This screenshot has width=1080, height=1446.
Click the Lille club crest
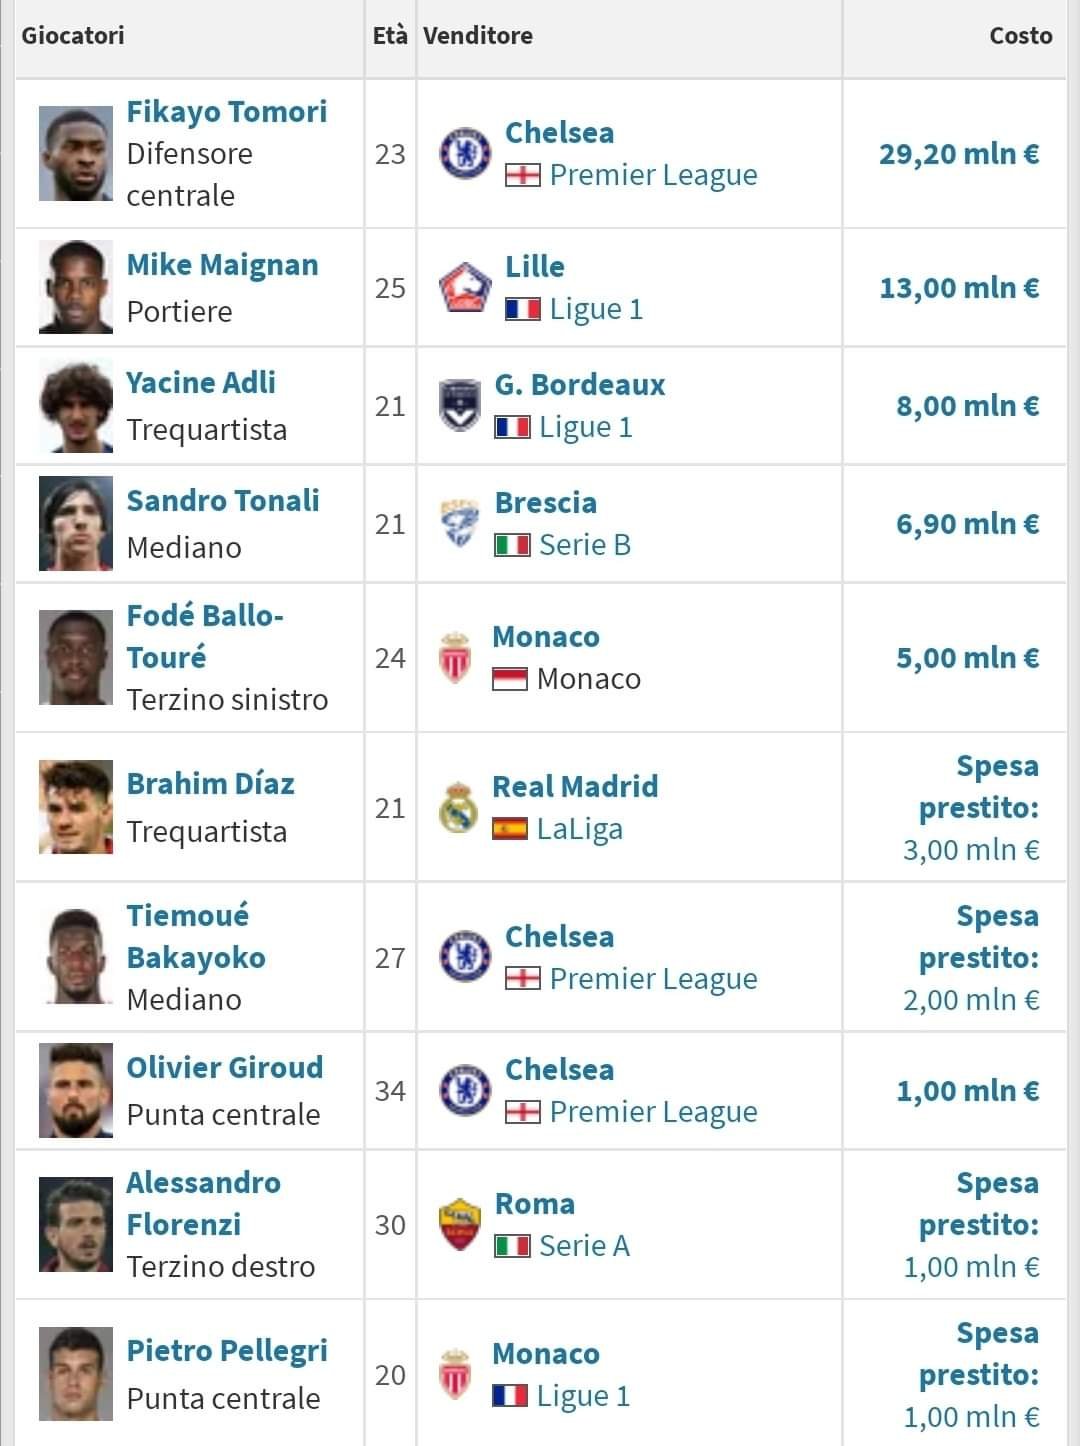click(x=465, y=288)
